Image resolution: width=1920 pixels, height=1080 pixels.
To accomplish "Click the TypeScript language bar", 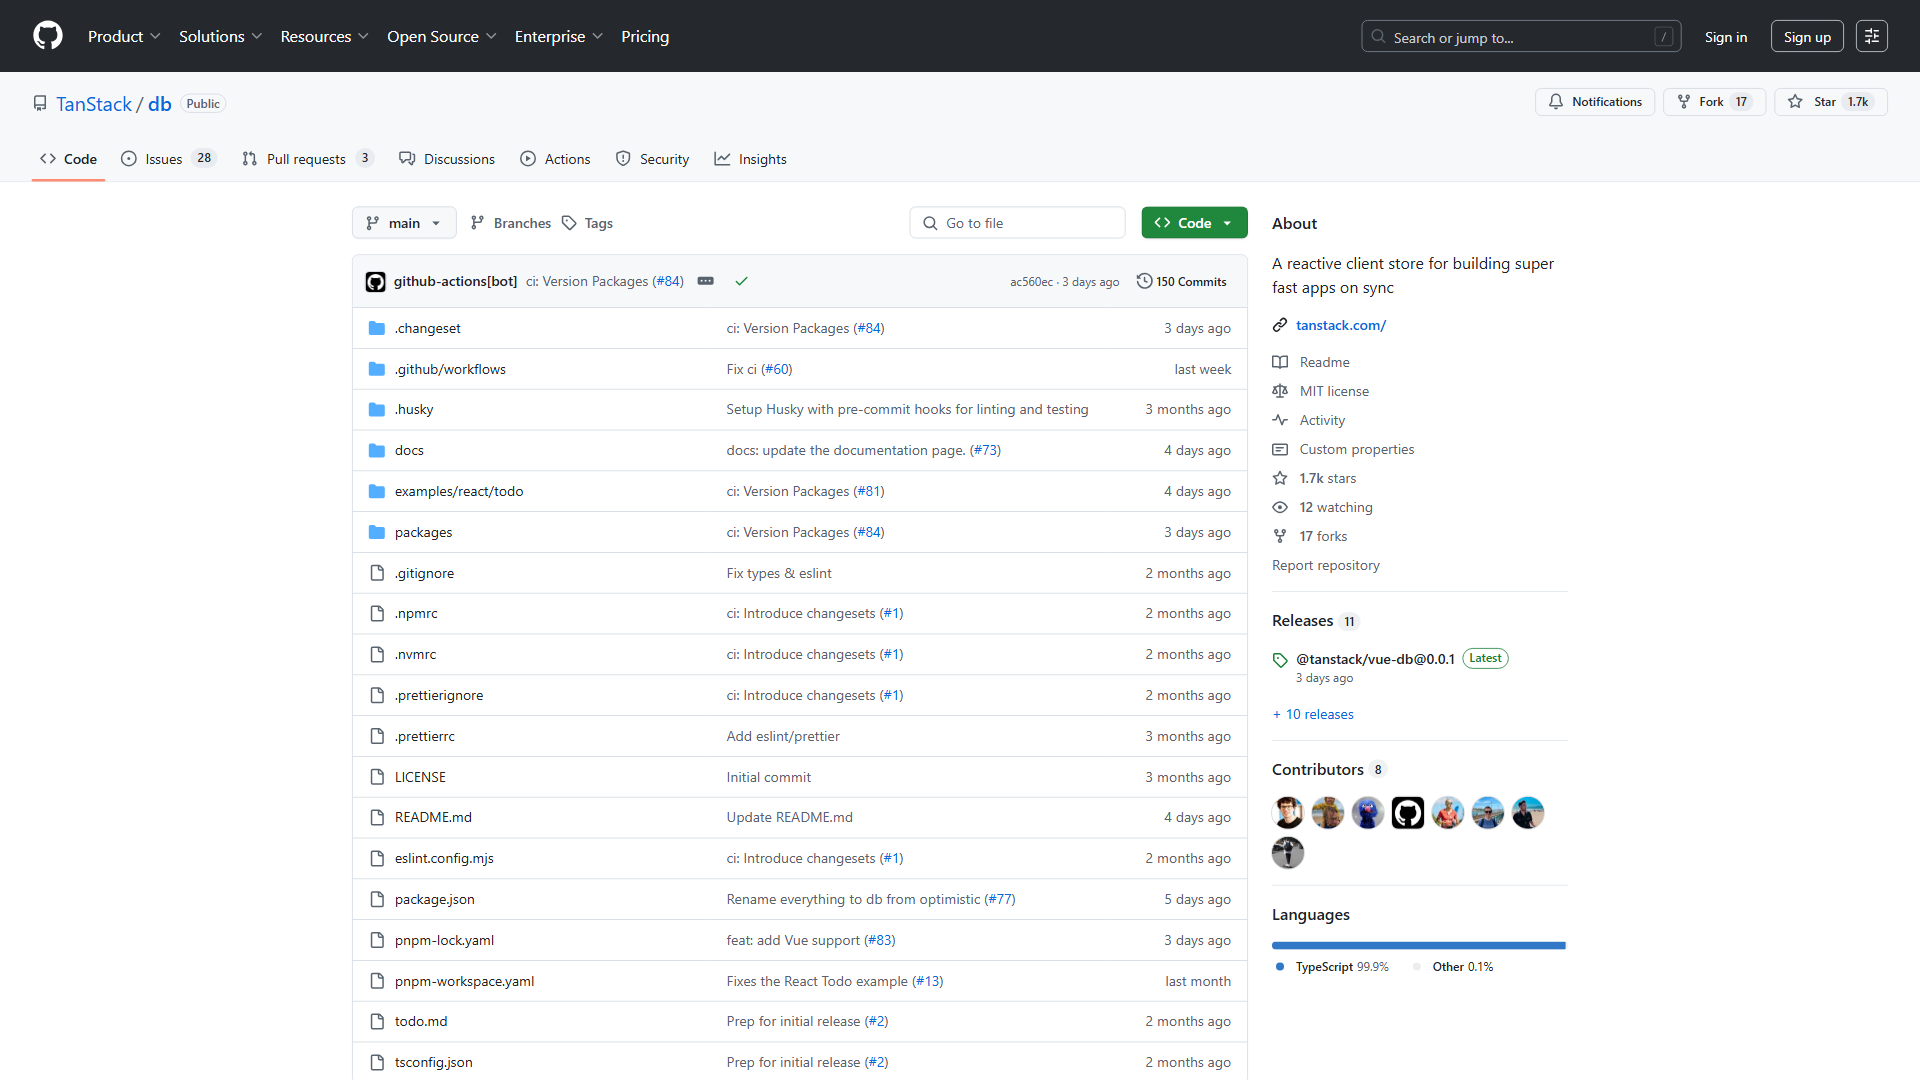I will pyautogui.click(x=1417, y=945).
